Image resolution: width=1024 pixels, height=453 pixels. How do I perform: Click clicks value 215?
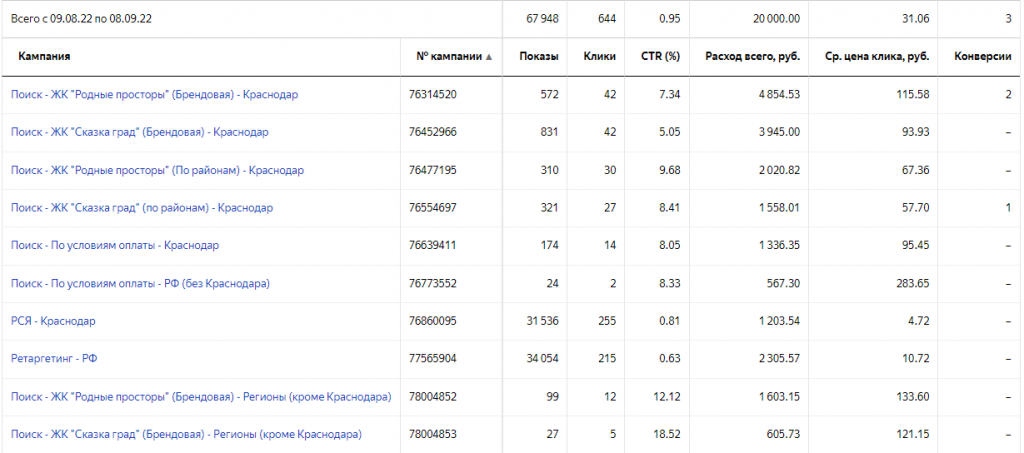[x=607, y=359]
